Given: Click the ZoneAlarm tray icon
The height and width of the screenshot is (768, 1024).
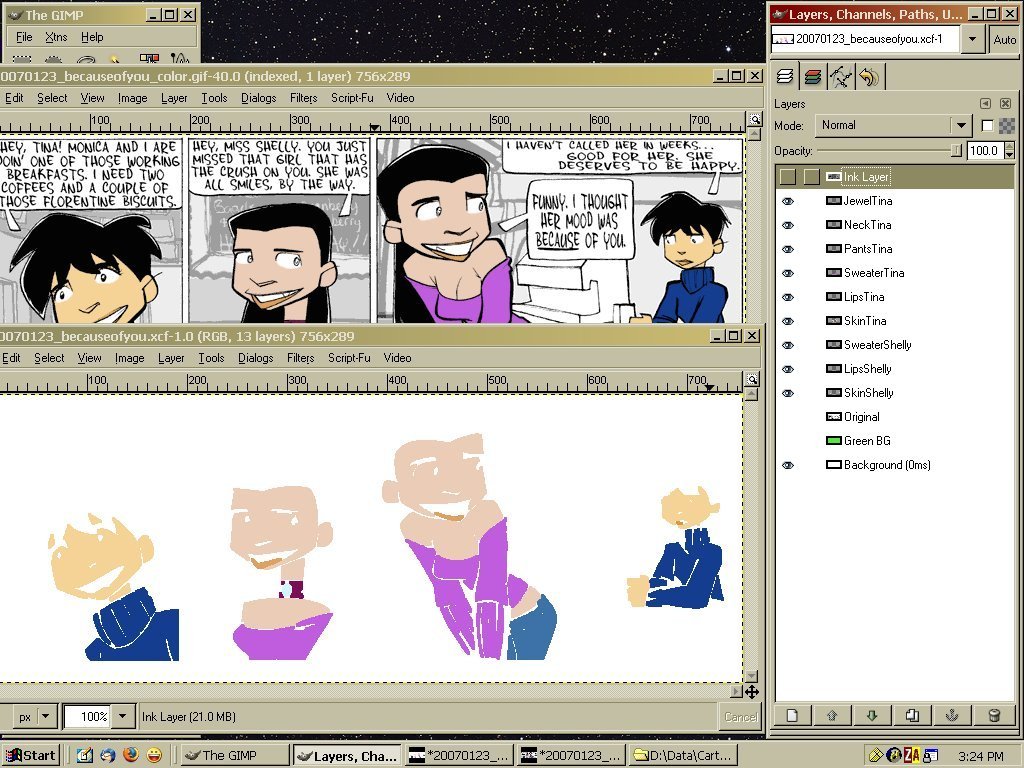Looking at the screenshot, I should click(x=912, y=756).
